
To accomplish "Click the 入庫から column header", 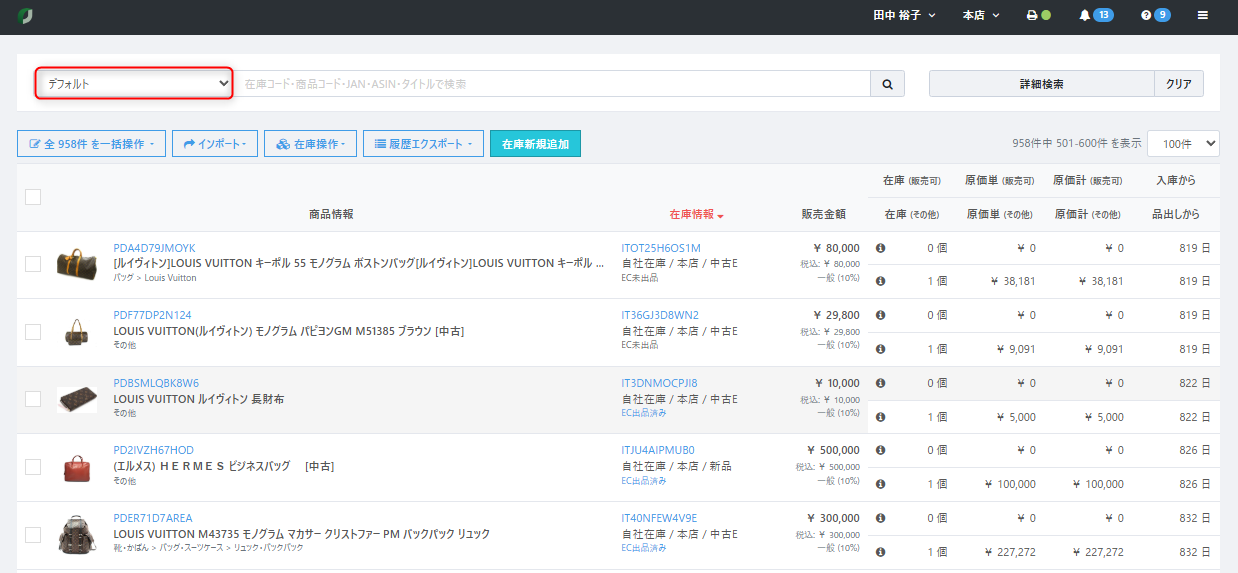I will (1175, 181).
